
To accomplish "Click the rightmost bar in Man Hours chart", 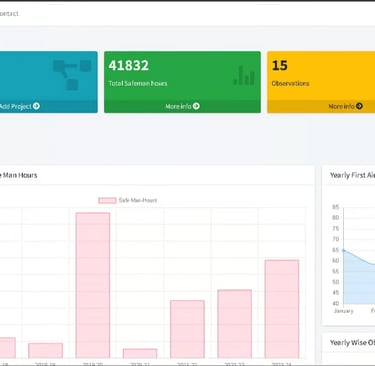I will [x=282, y=309].
